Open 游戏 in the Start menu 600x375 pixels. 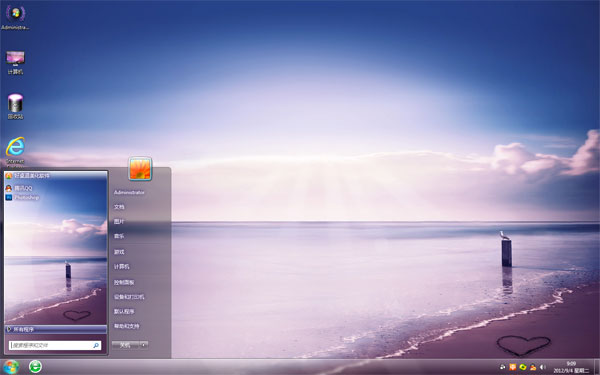pyautogui.click(x=119, y=252)
